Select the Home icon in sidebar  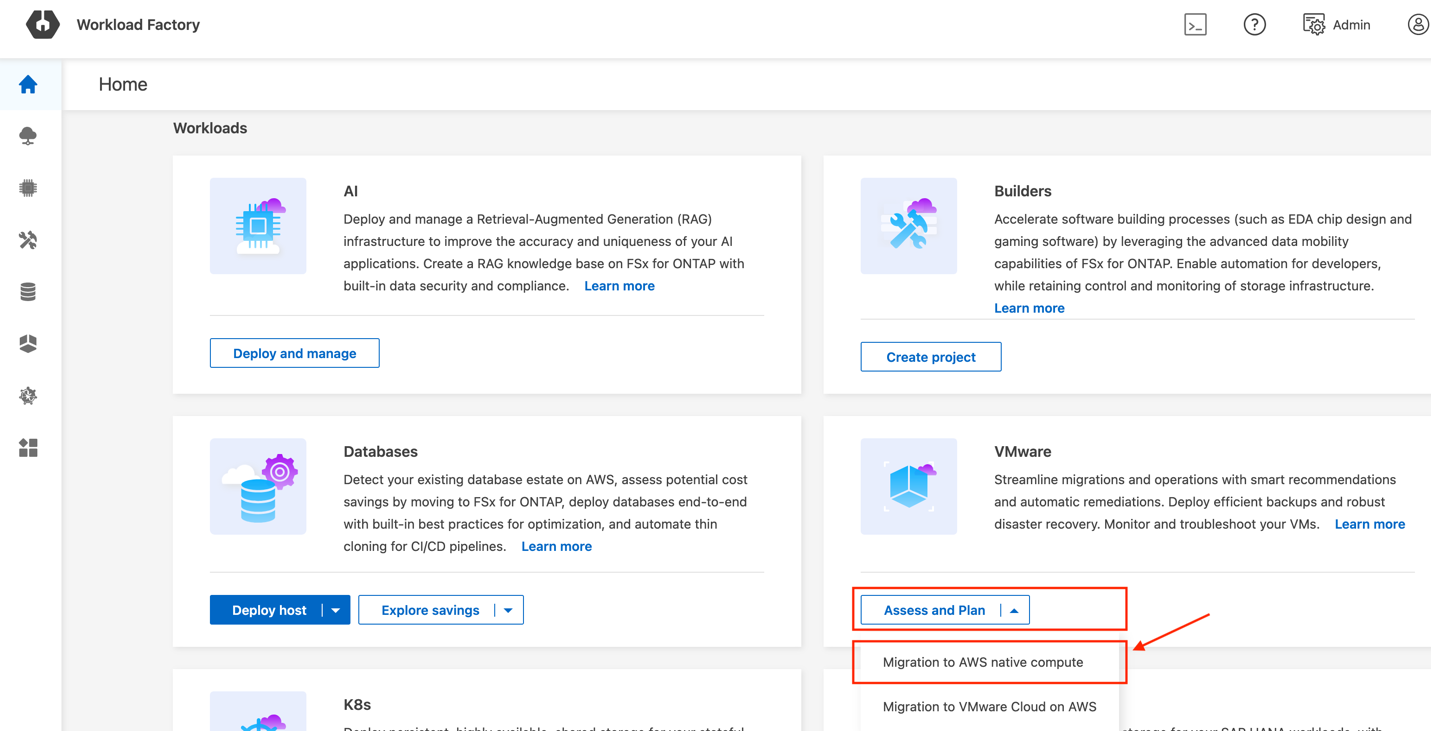pyautogui.click(x=28, y=85)
